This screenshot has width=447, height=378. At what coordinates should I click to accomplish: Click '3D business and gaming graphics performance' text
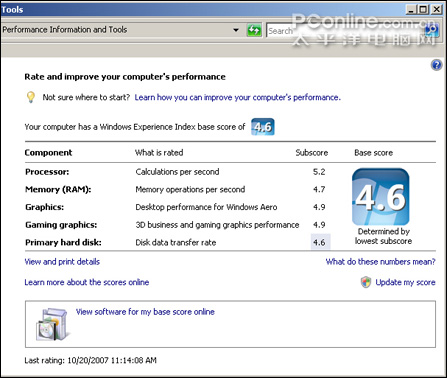coord(217,225)
